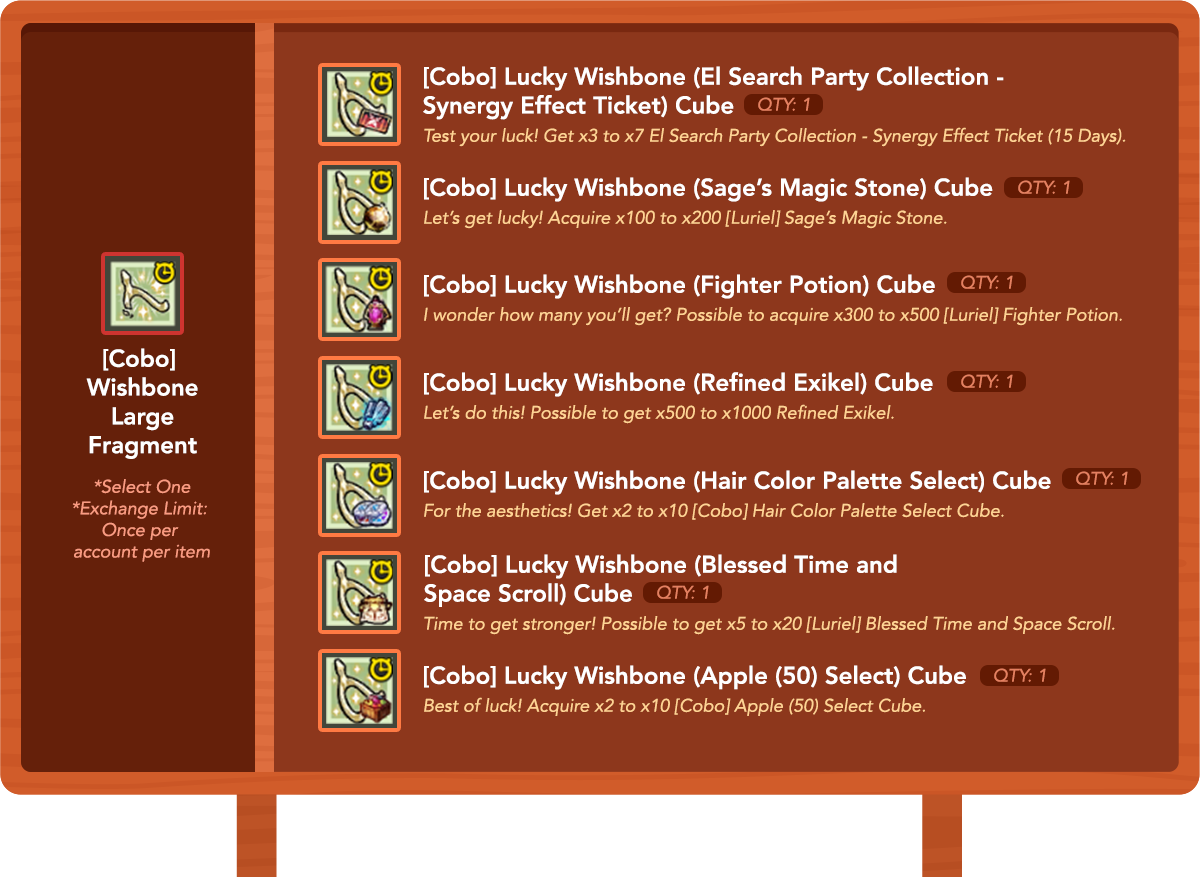Select the Synergy Effect Ticket Cube icon
Image resolution: width=1200 pixels, height=877 pixels.
tap(359, 105)
